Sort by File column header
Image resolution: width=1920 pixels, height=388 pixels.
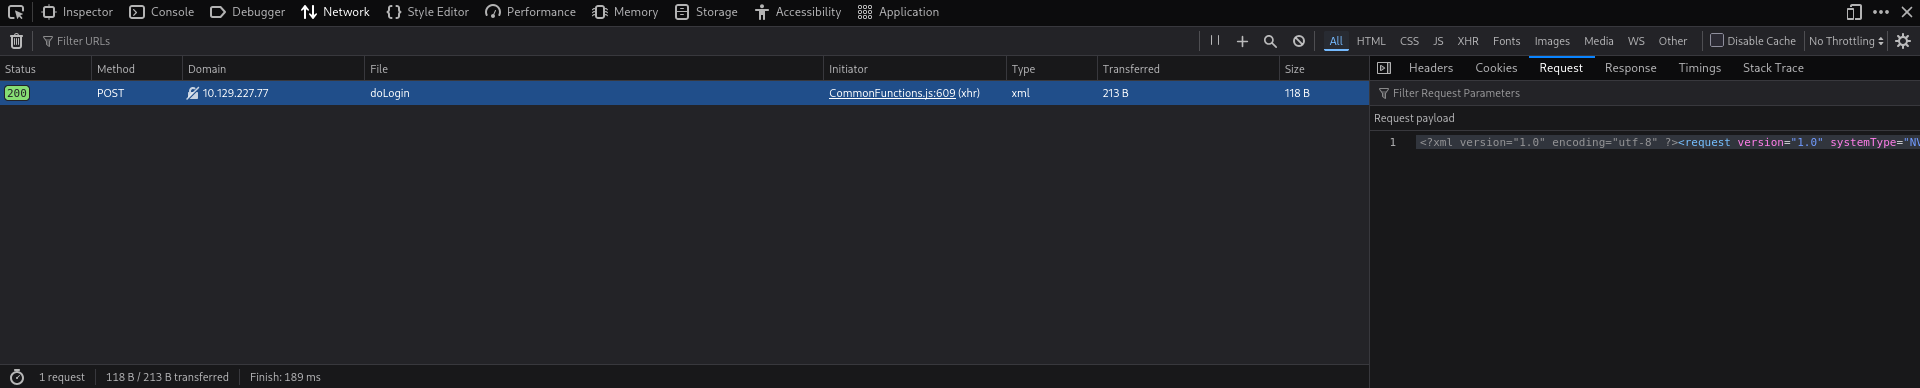point(594,69)
